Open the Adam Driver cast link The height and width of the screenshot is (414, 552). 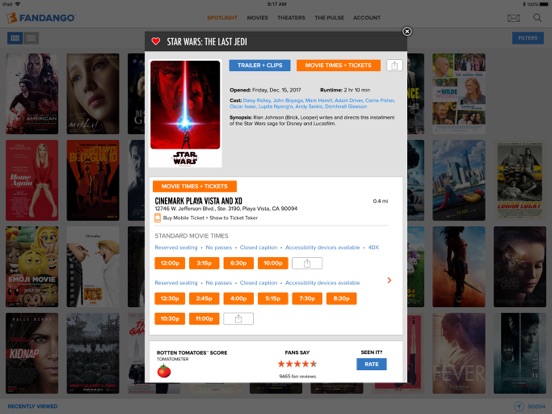point(348,100)
